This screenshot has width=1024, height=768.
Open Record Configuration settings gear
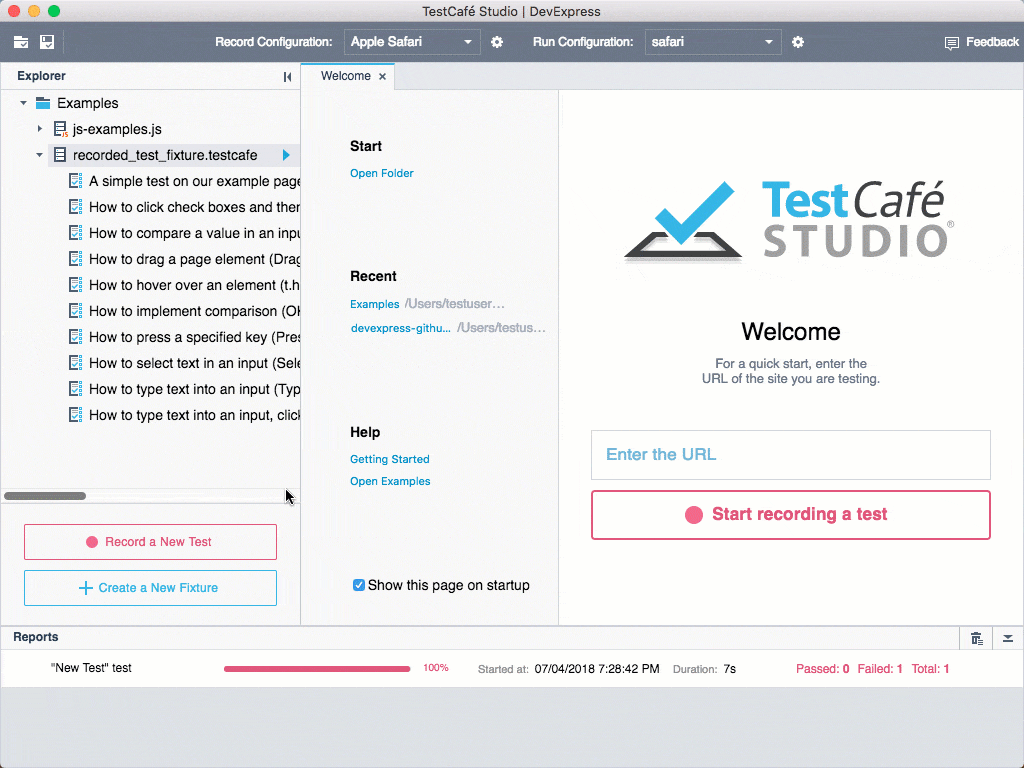tap(497, 42)
